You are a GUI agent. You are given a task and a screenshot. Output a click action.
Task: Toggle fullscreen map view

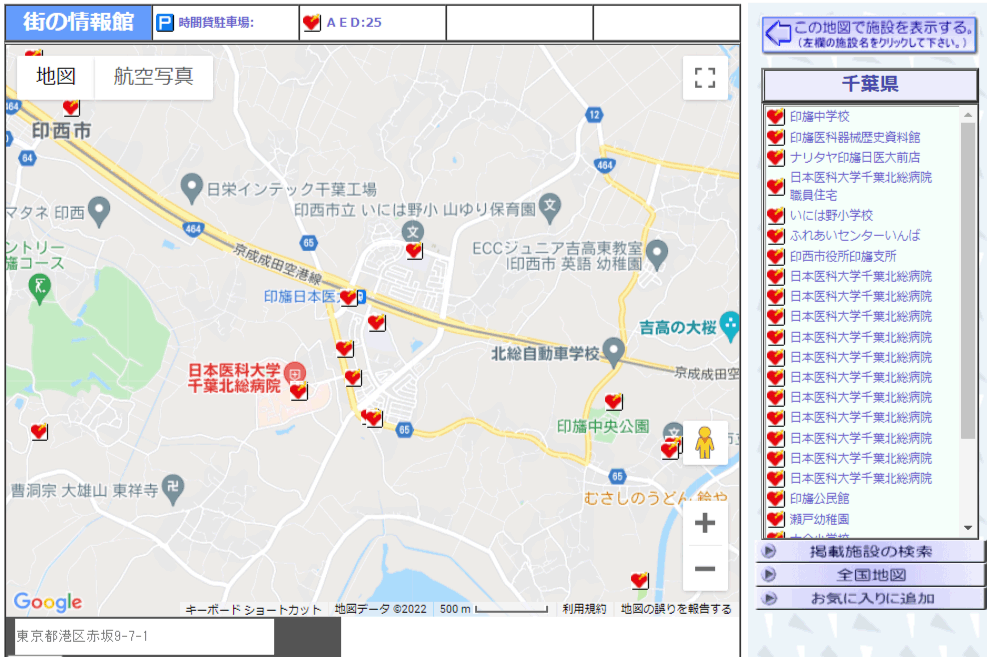click(x=705, y=78)
